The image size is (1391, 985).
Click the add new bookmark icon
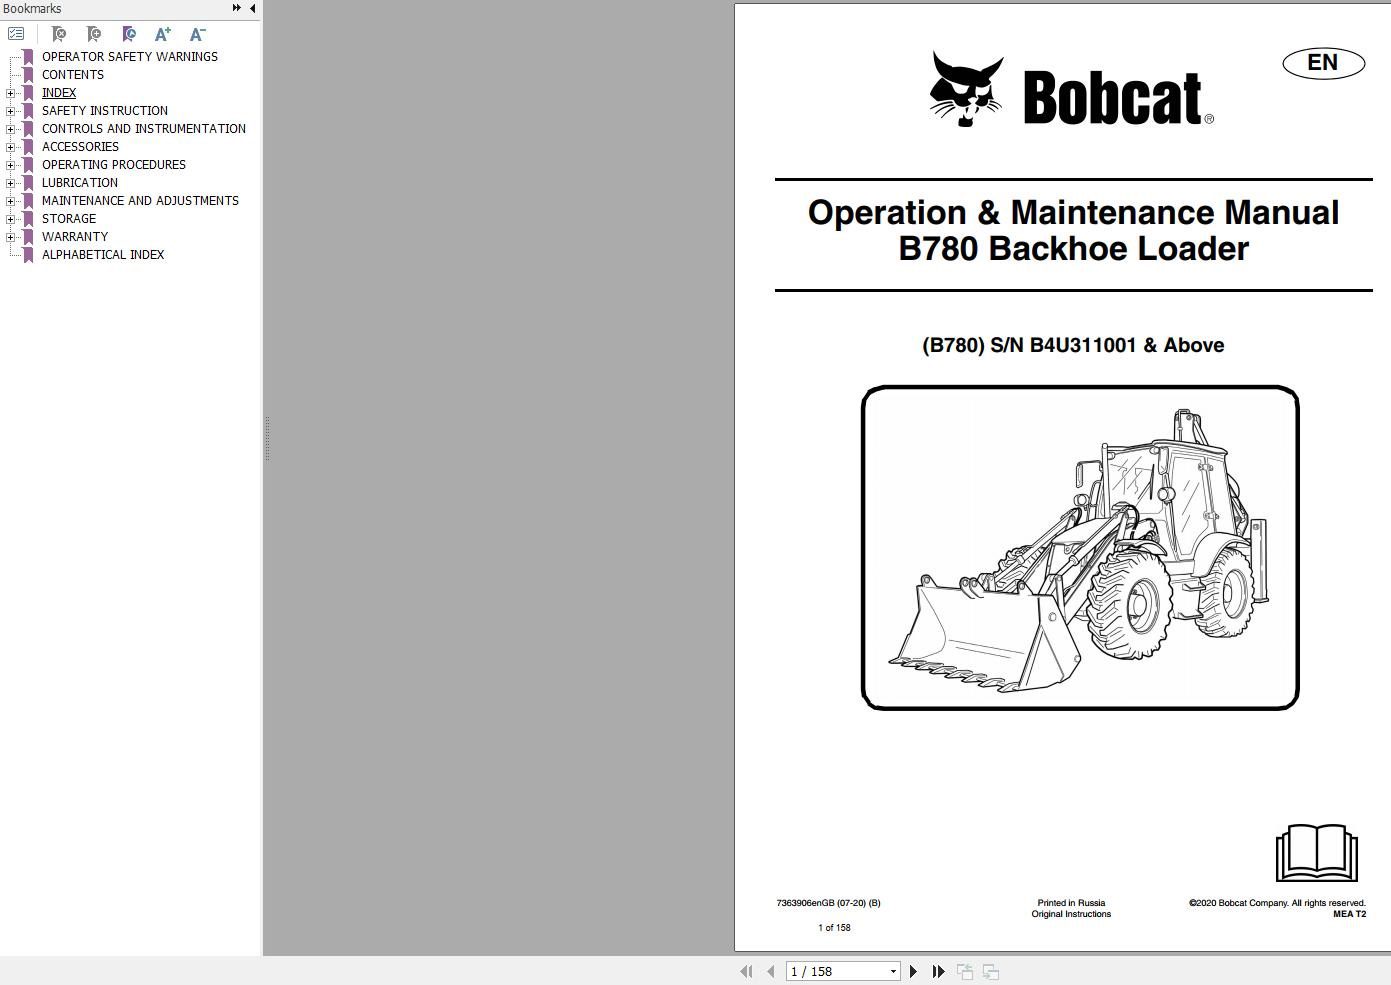click(x=94, y=34)
